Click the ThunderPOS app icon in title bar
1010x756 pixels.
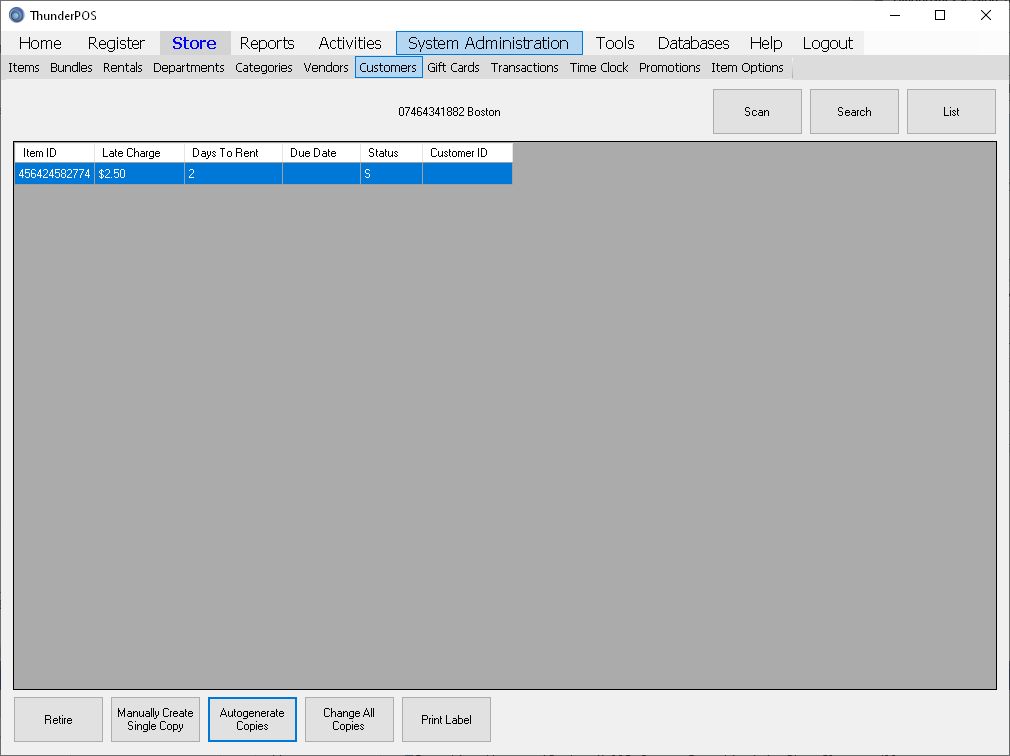(x=16, y=15)
